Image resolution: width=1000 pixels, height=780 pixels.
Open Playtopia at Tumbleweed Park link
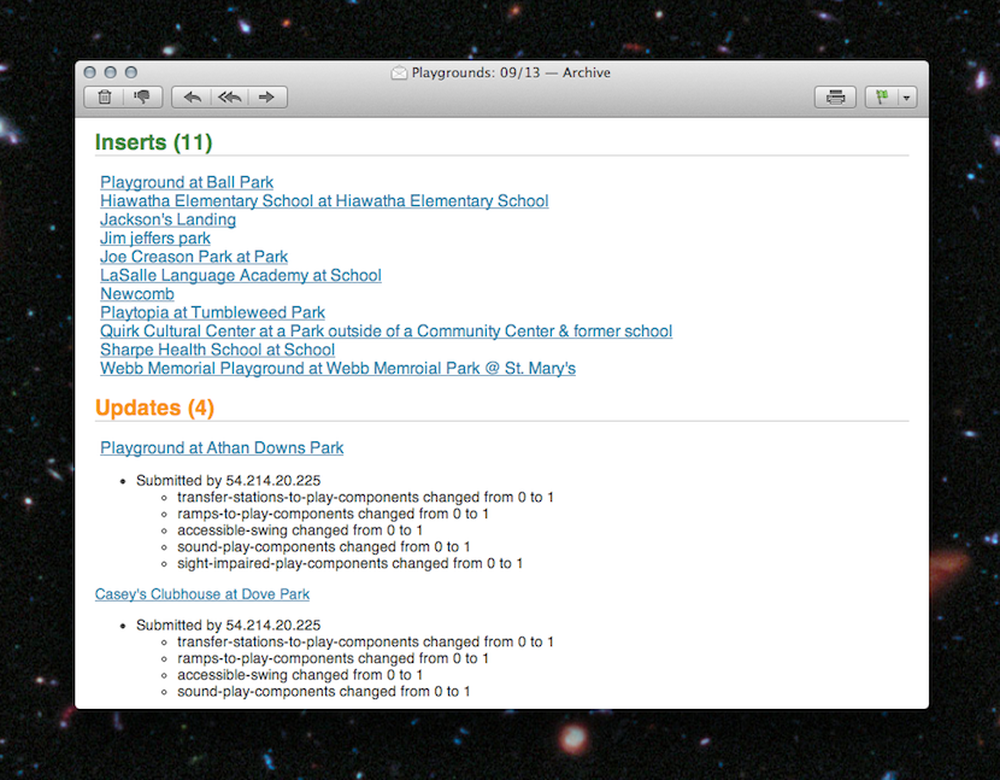[212, 313]
